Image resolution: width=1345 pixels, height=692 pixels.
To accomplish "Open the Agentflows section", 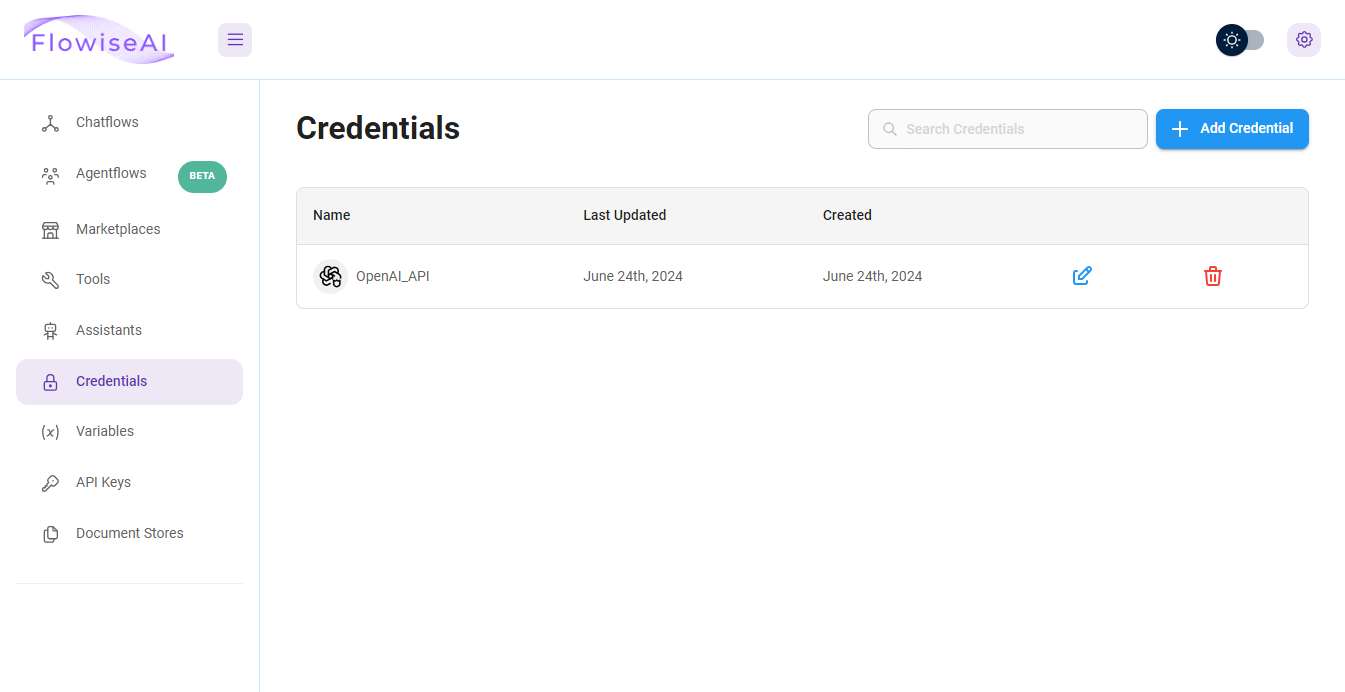I will pos(129,174).
